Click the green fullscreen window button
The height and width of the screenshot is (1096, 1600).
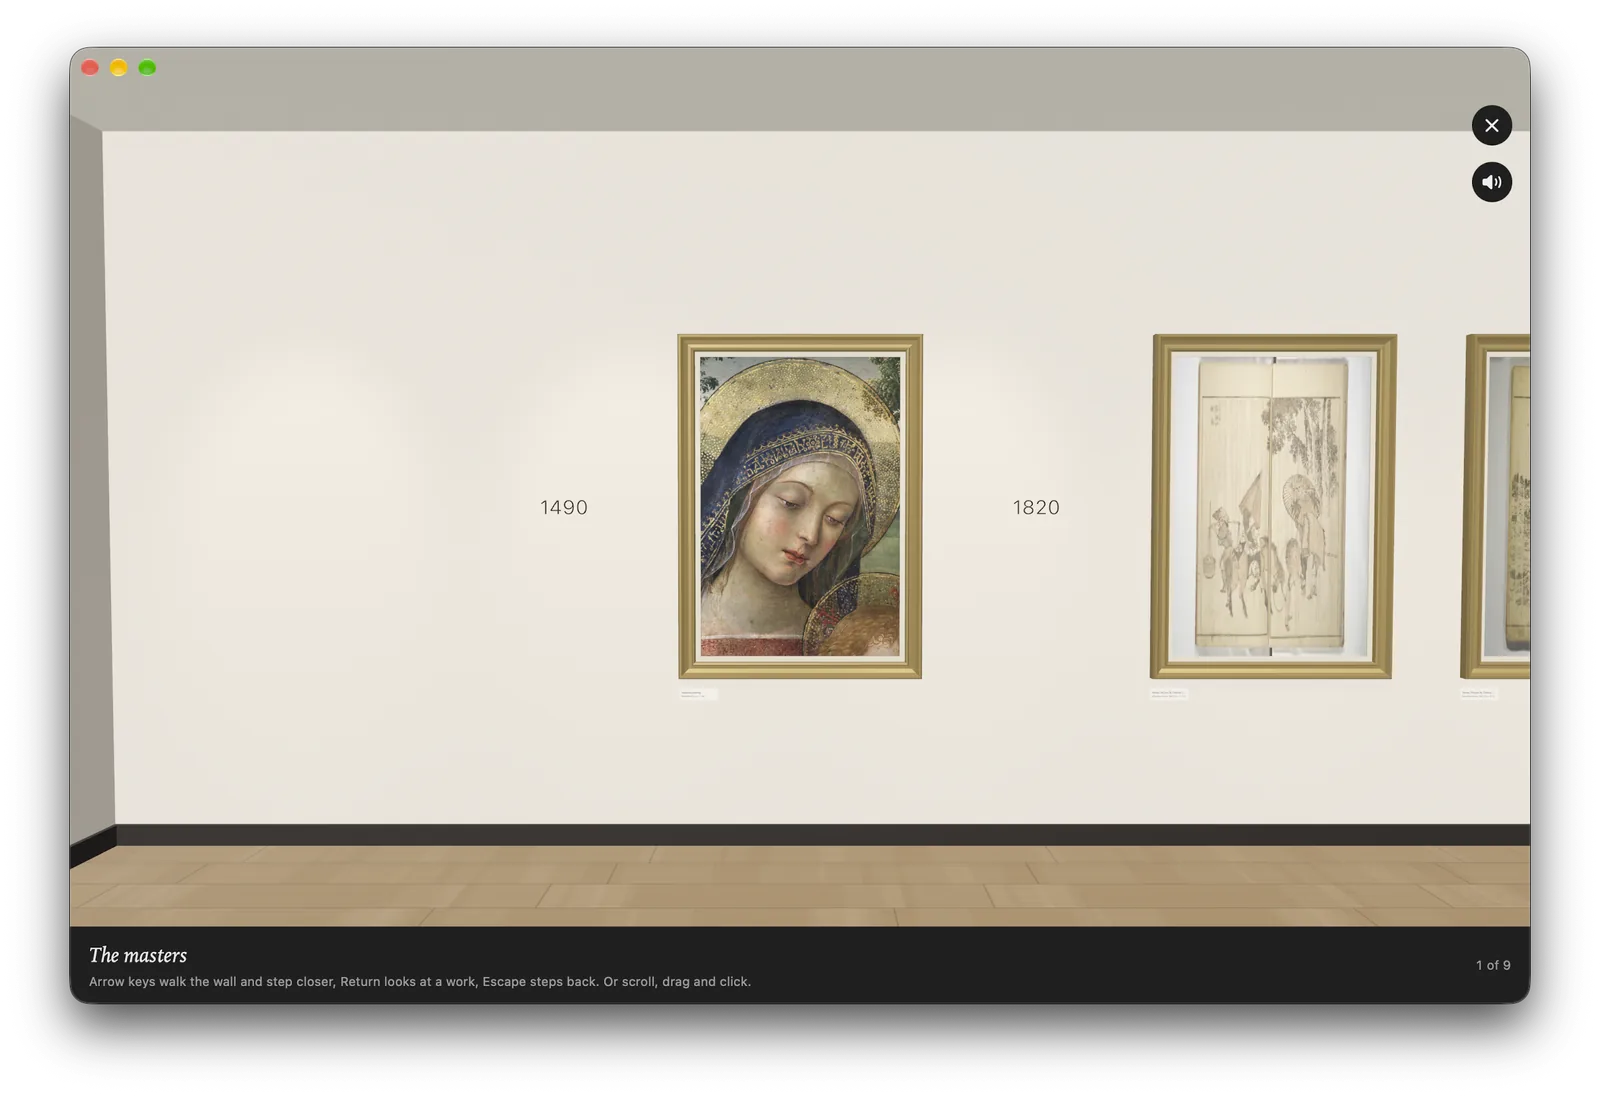[x=147, y=67]
